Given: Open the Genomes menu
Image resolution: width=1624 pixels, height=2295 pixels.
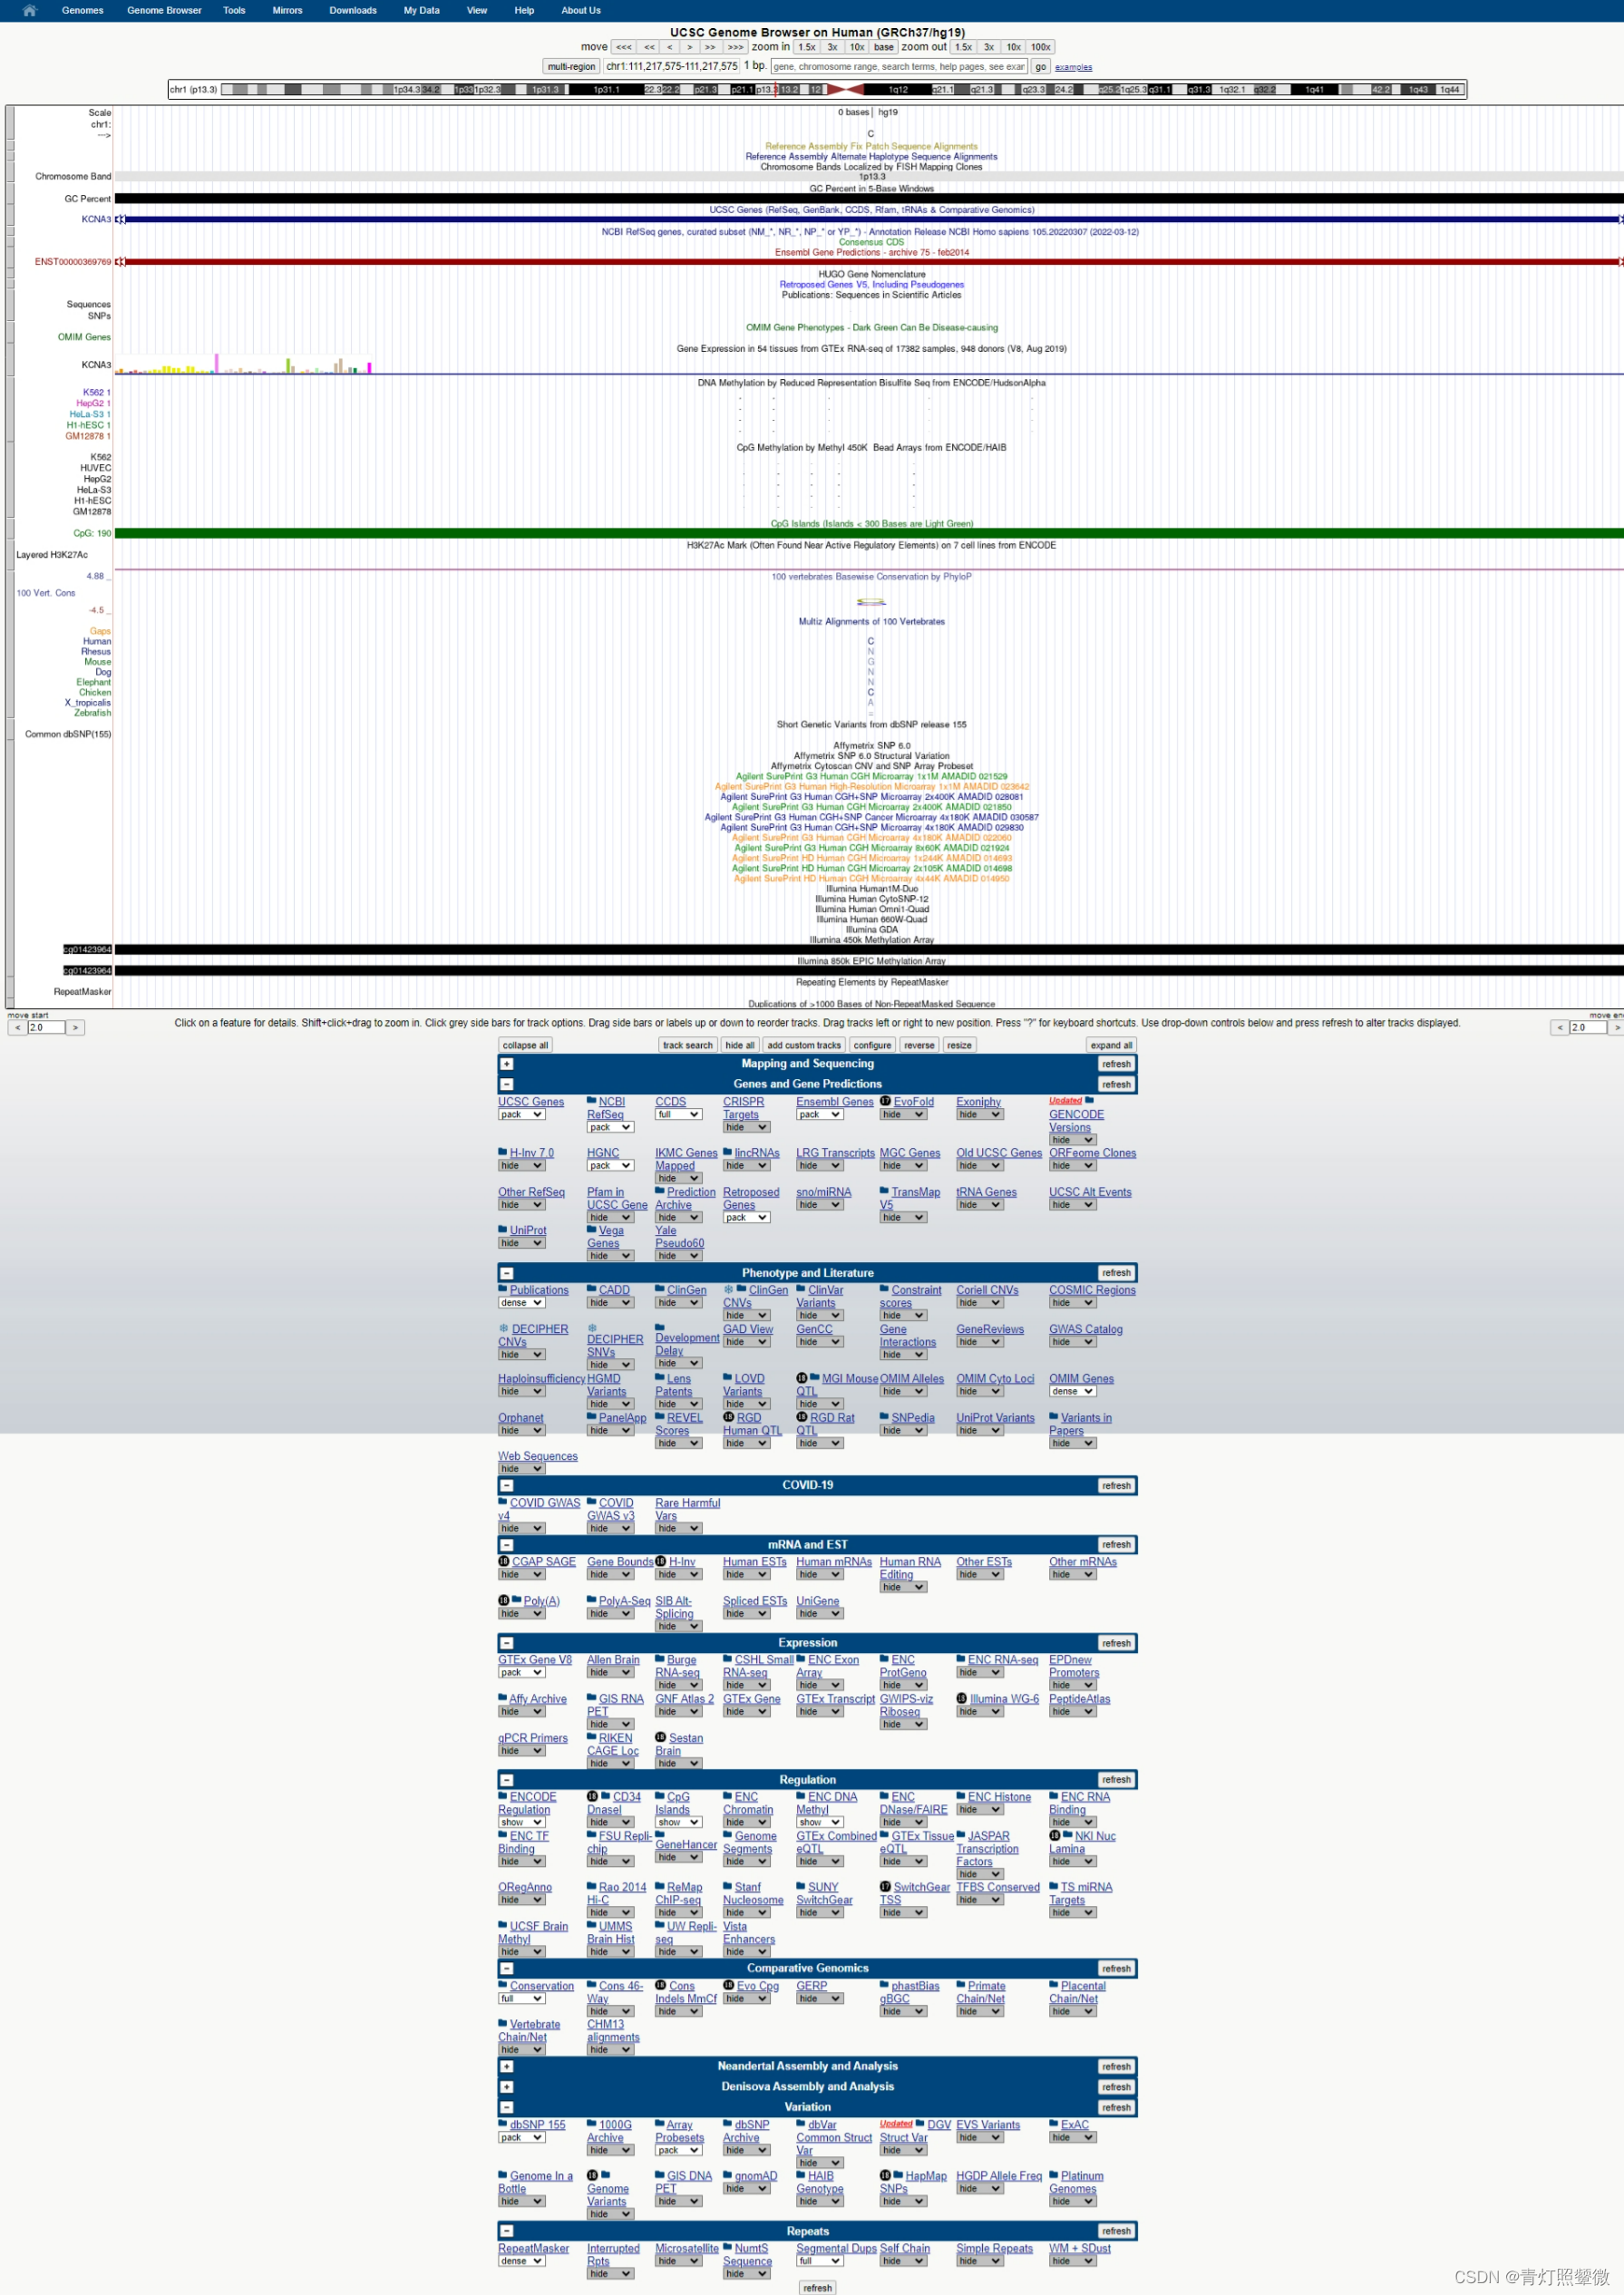Looking at the screenshot, I should point(82,10).
